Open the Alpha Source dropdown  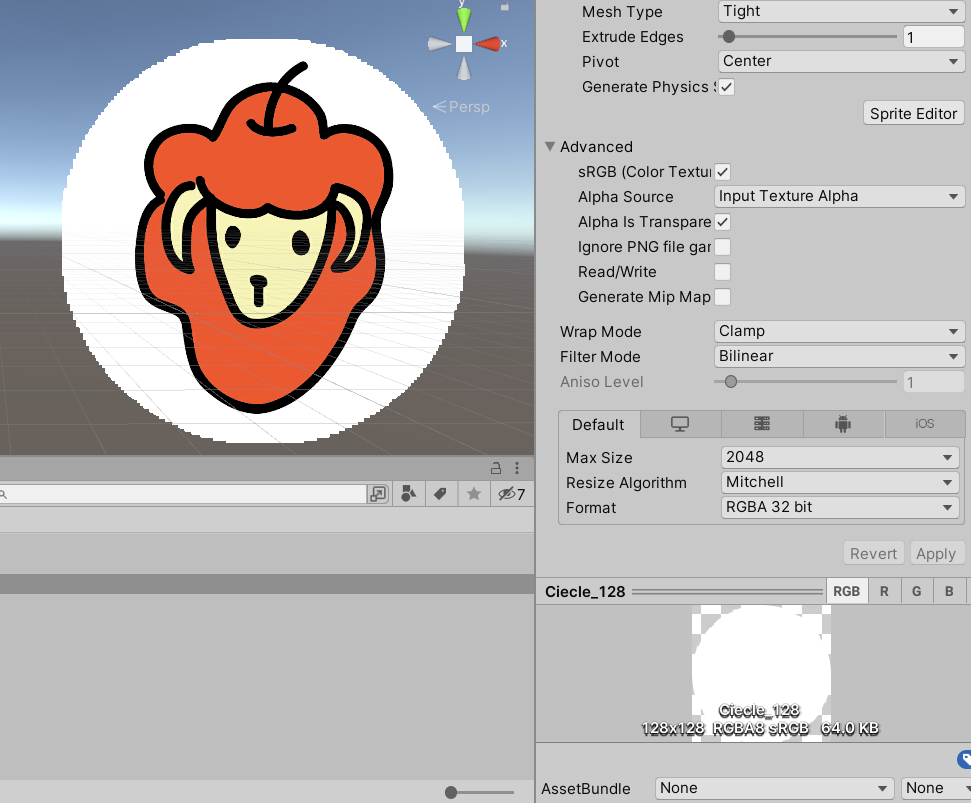(x=839, y=196)
